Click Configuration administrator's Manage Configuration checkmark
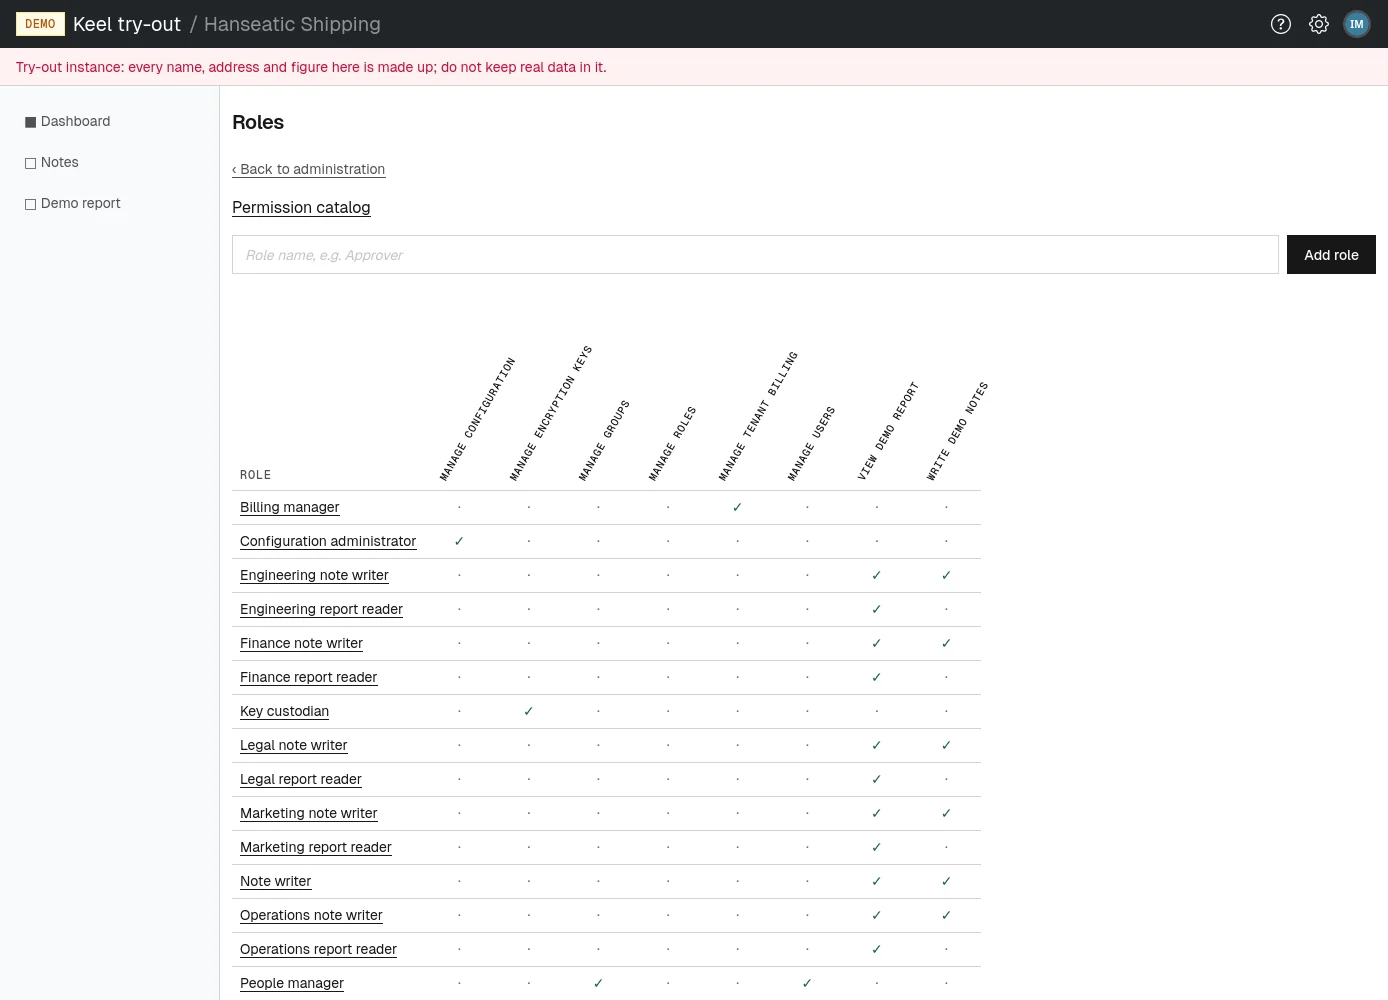This screenshot has height=1000, width=1388. click(459, 541)
